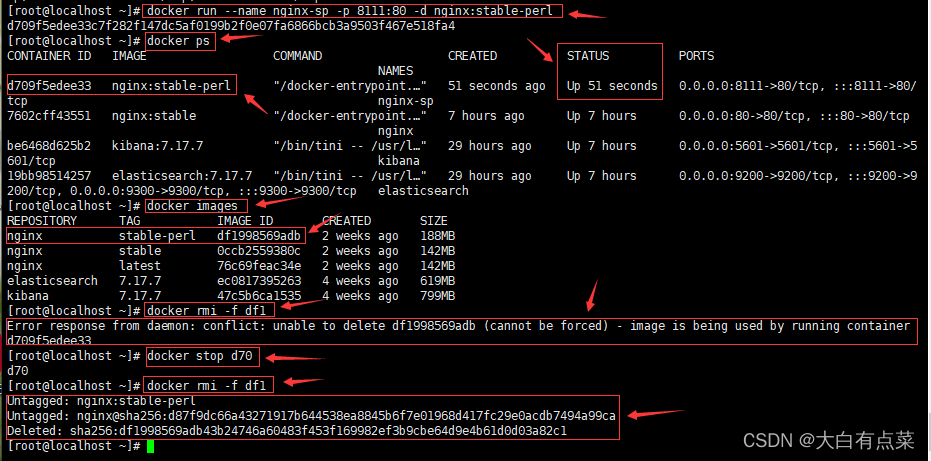
Task: Click the latest tag
Action: [140, 266]
